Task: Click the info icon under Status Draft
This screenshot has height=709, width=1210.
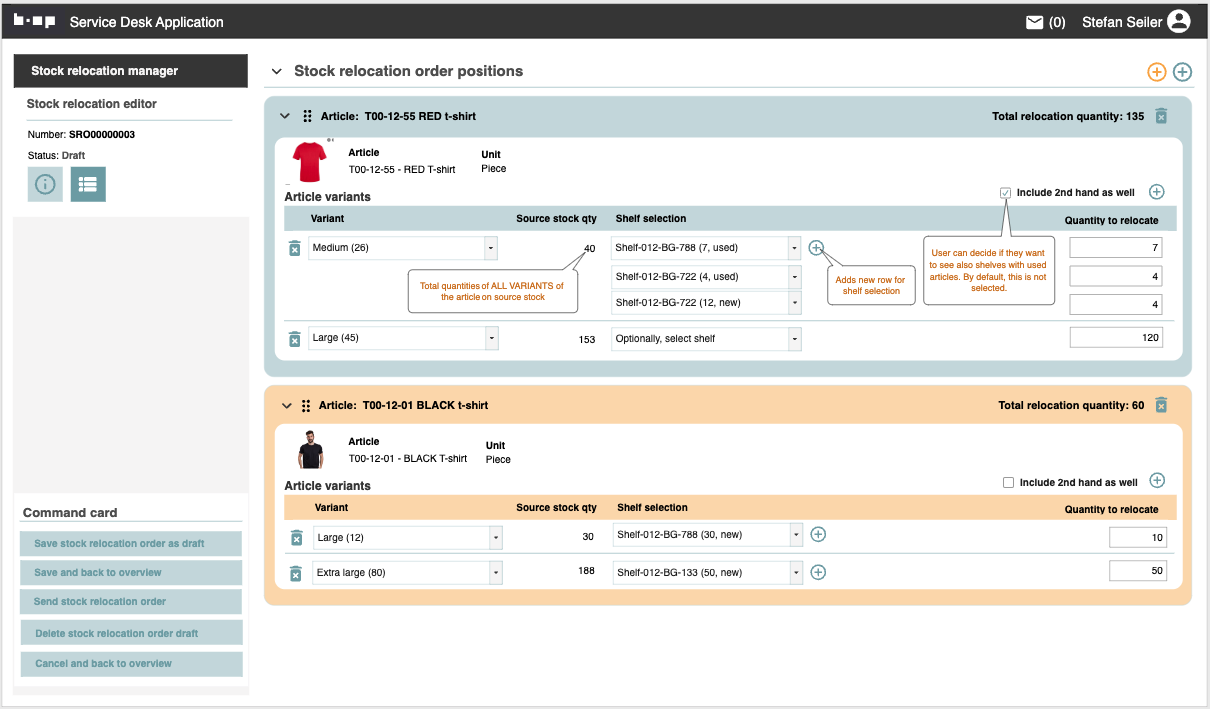Action: point(45,184)
